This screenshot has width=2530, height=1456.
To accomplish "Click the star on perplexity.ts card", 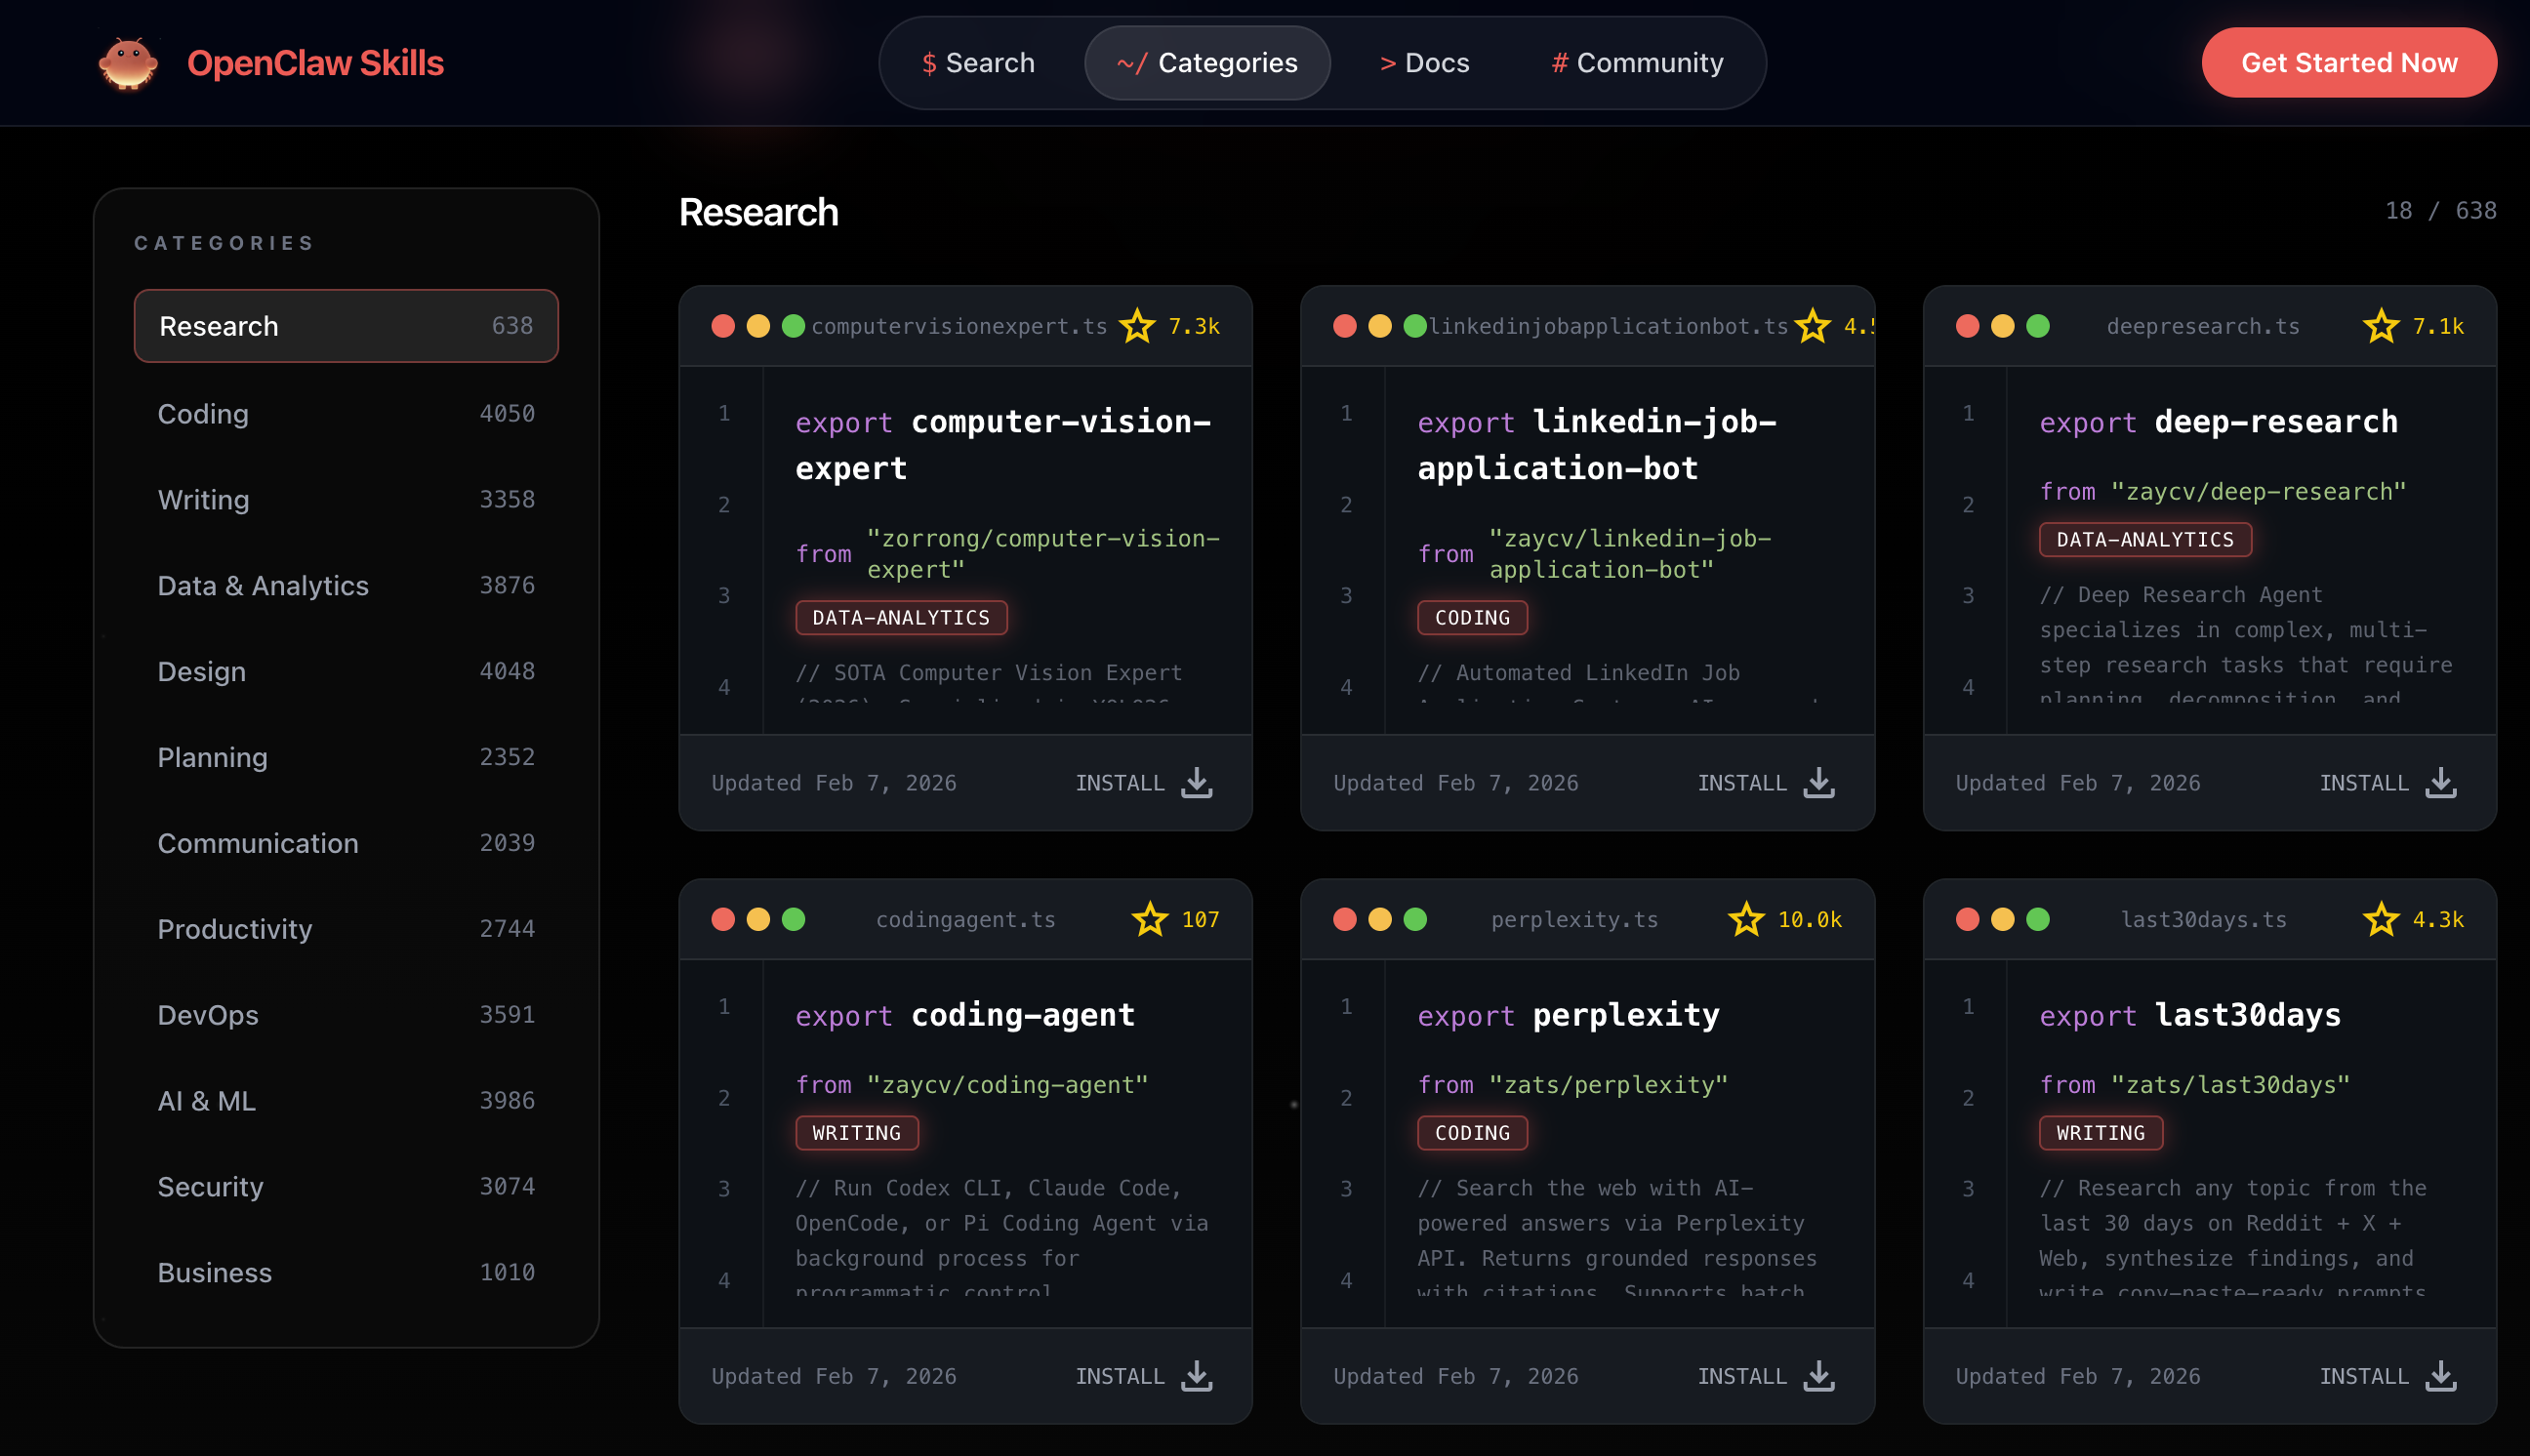I will point(1746,919).
